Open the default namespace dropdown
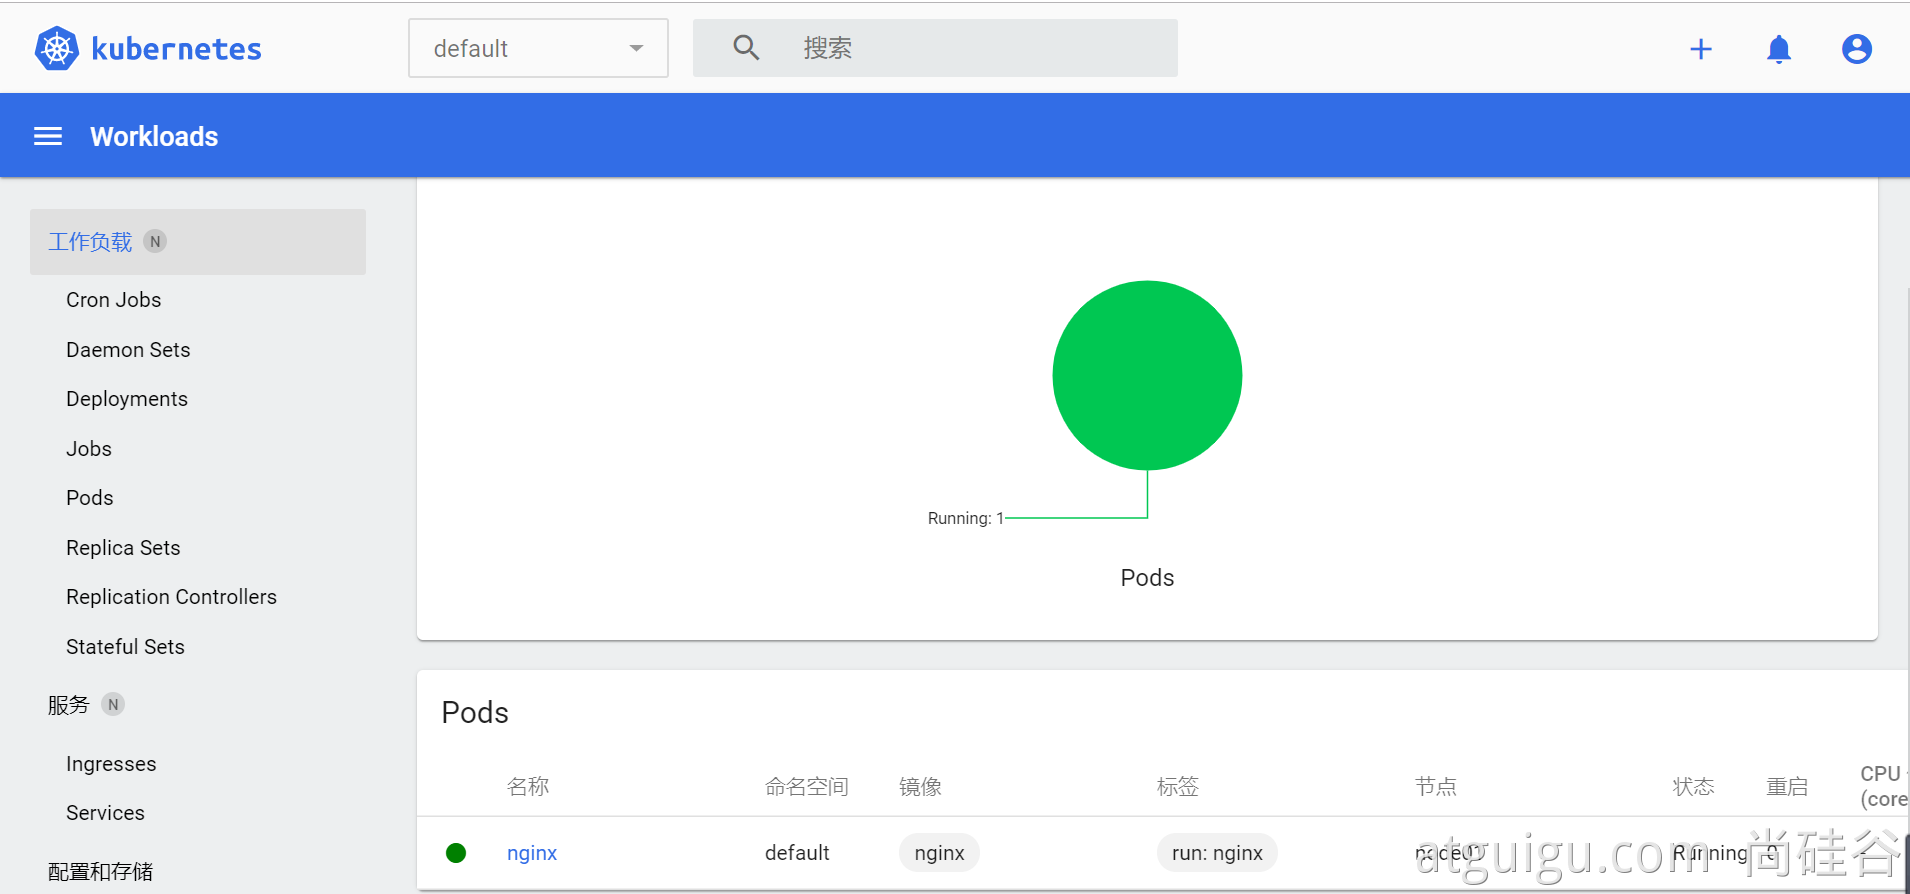1910x894 pixels. coord(538,48)
